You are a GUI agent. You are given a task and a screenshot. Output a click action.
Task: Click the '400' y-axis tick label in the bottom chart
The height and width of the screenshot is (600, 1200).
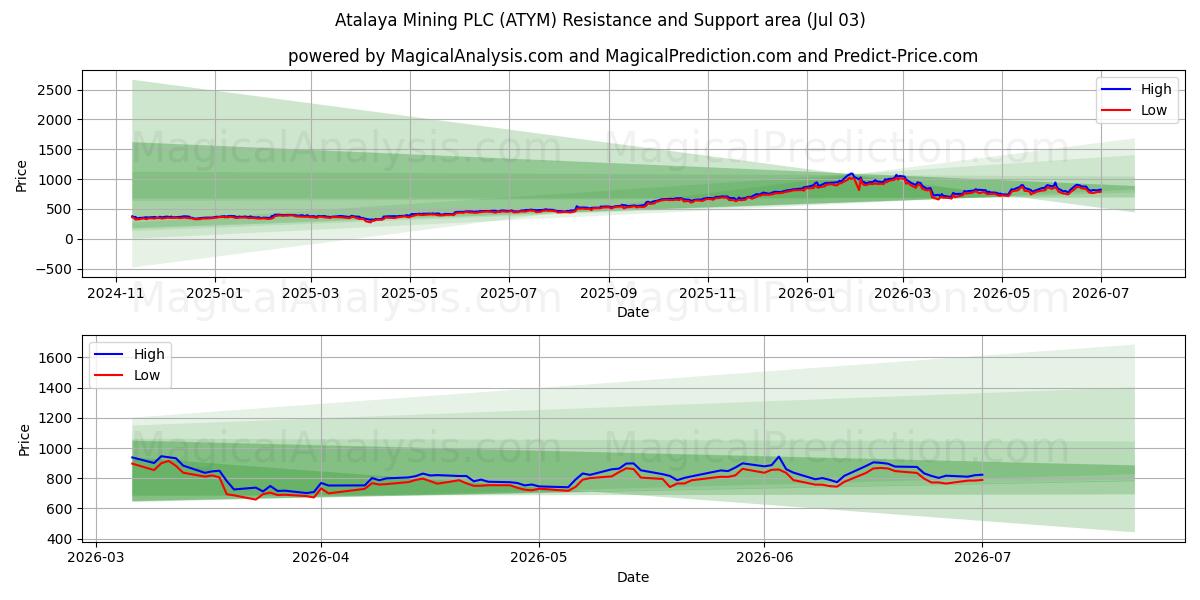pyautogui.click(x=60, y=539)
